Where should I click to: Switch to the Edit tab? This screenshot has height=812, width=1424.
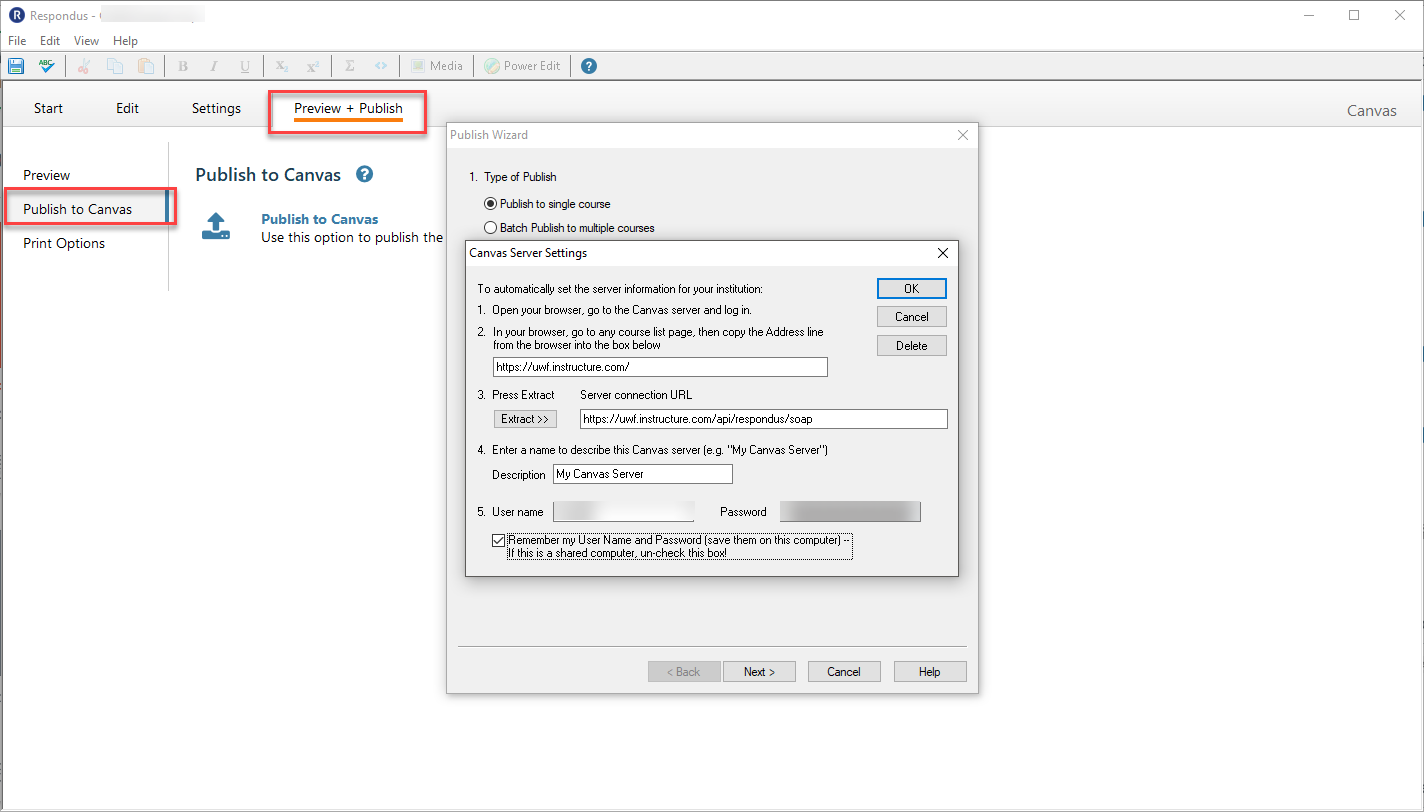tap(127, 108)
